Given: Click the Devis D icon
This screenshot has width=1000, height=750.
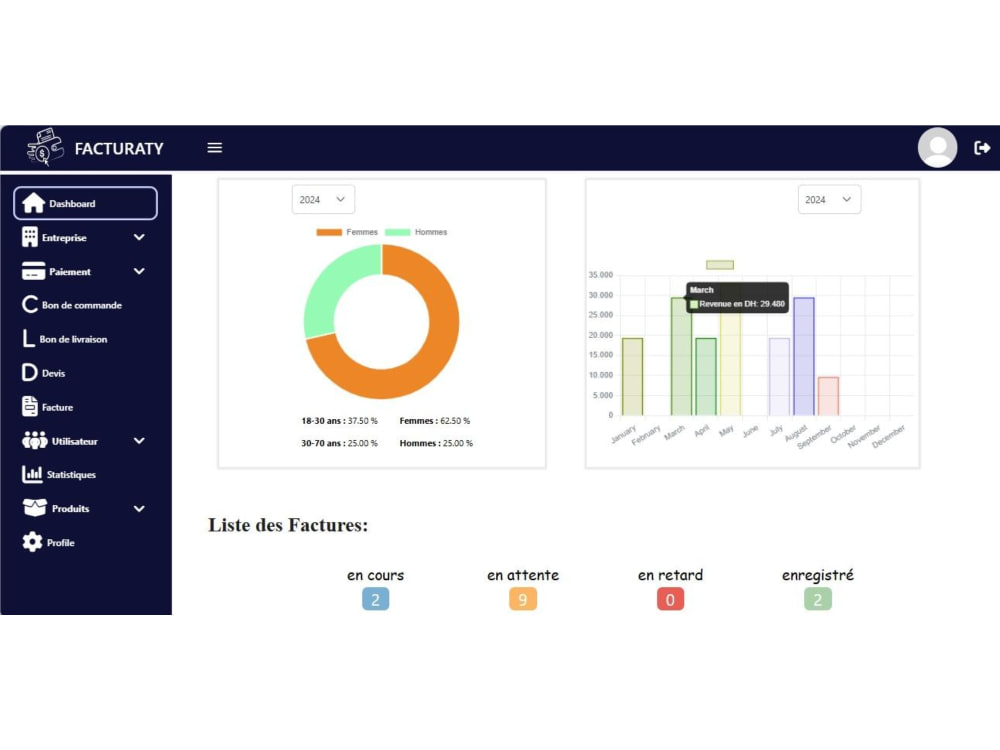Looking at the screenshot, I should [29, 372].
